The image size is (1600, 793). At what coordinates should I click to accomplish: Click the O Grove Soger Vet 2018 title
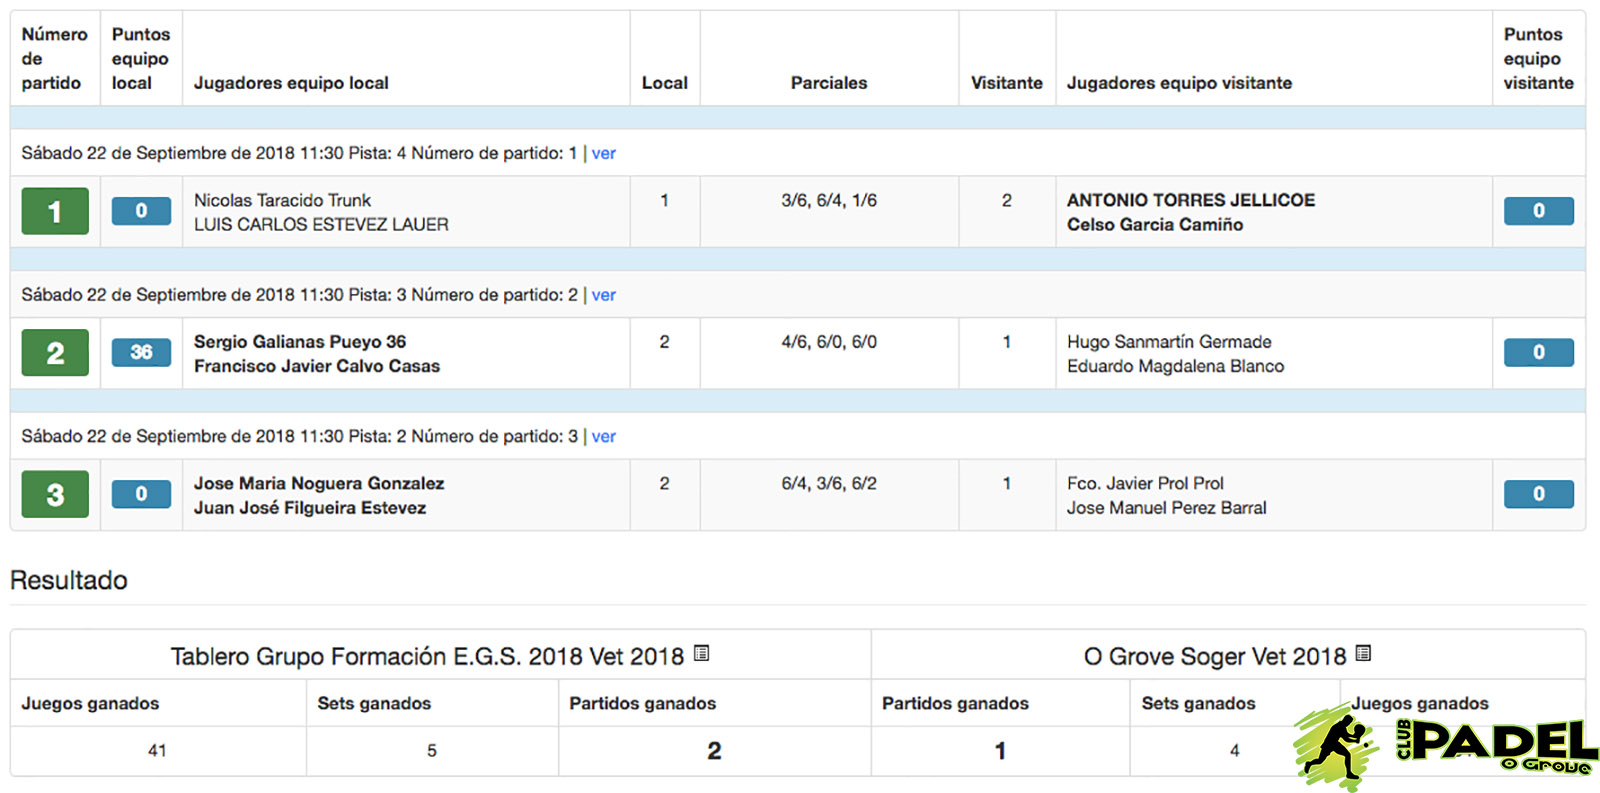(x=1215, y=656)
